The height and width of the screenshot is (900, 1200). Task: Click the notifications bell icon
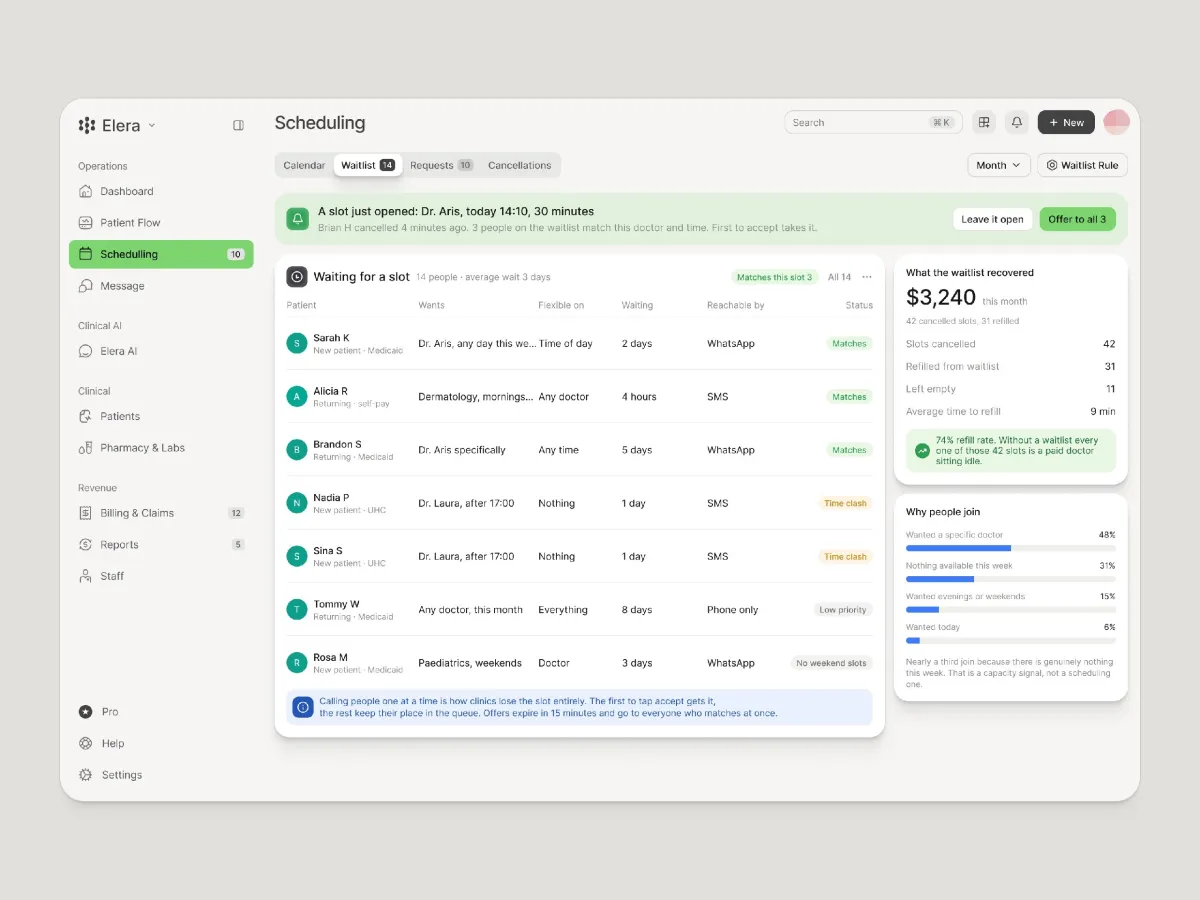1017,122
